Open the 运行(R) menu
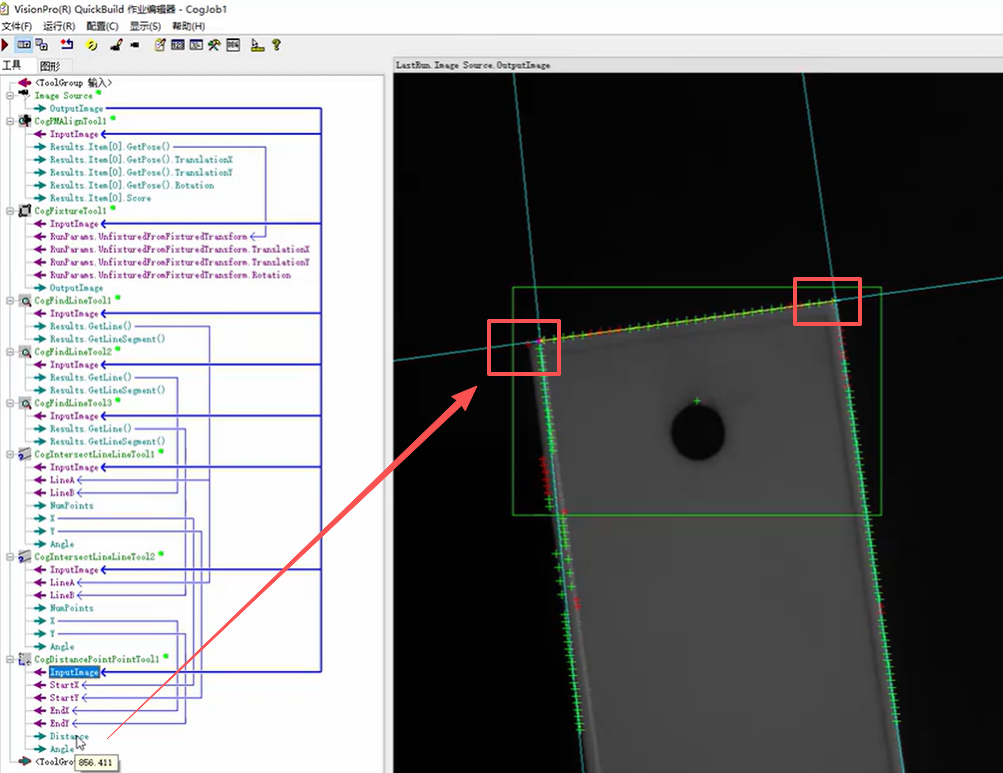The height and width of the screenshot is (773, 1003). (59, 26)
